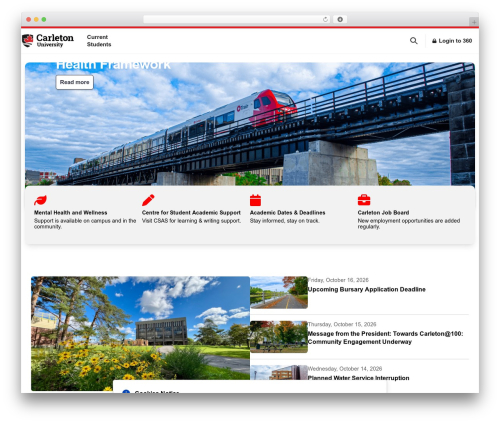Click the Message from the President thumbnail
This screenshot has height=423, width=500.
click(x=279, y=337)
